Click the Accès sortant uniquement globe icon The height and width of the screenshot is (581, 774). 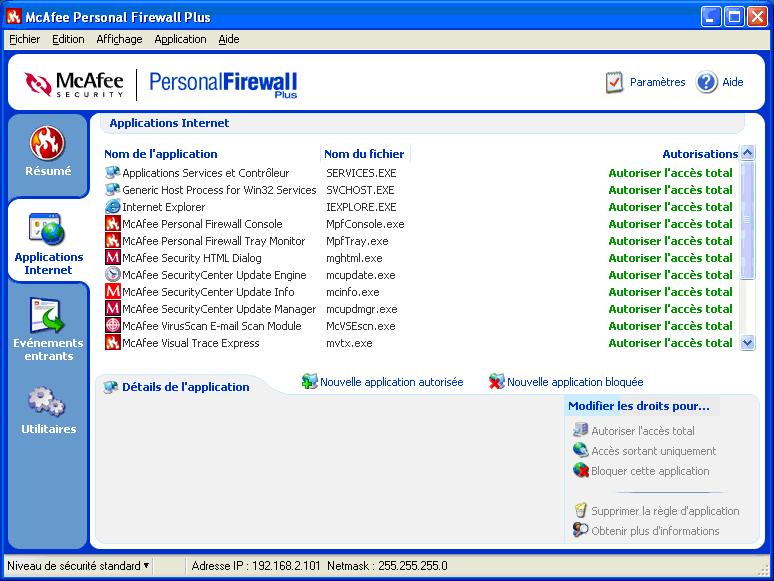click(x=580, y=450)
